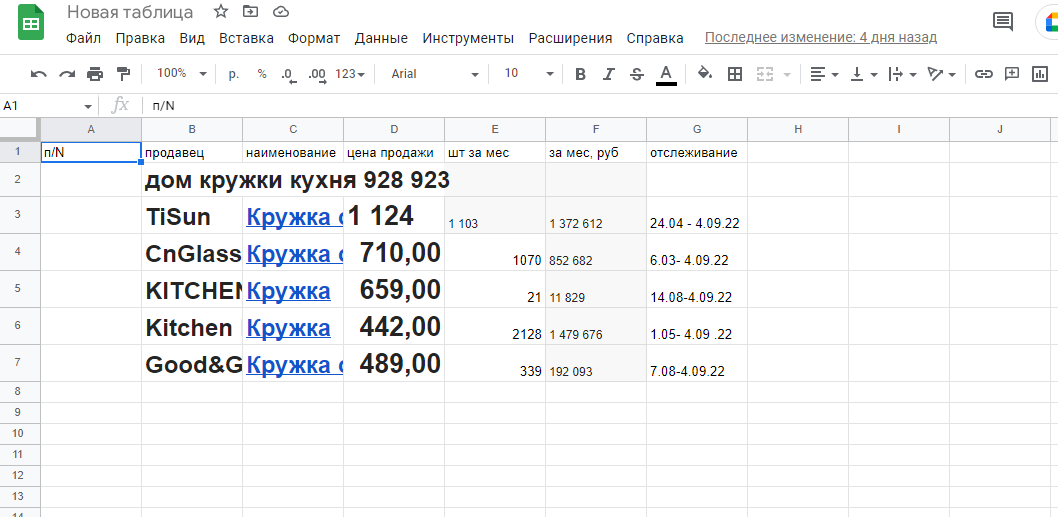Open the Кружка link in 442,00 row
Viewport: 1058px width, 517px height.
click(x=288, y=328)
